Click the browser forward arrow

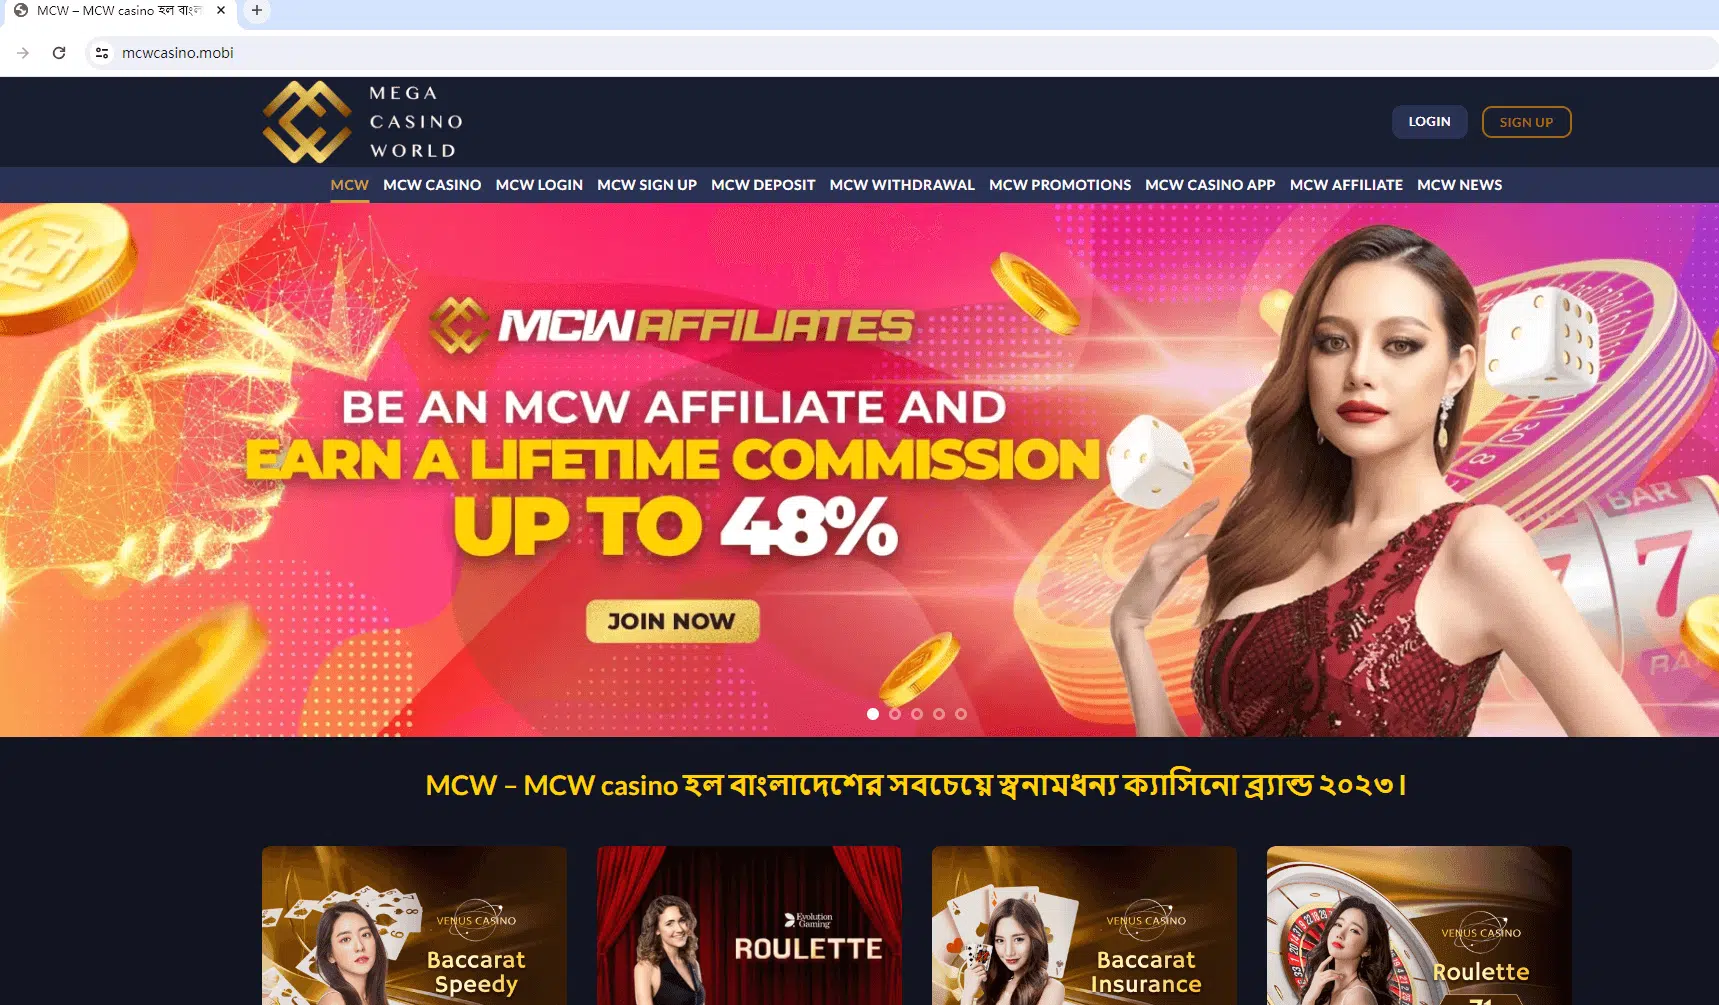23,53
